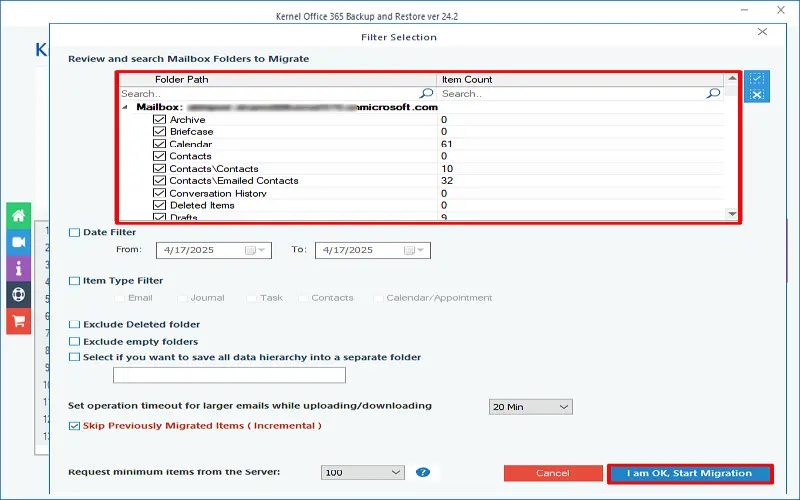The width and height of the screenshot is (800, 500).
Task: Close the Filter Selection dialog
Action: click(762, 32)
